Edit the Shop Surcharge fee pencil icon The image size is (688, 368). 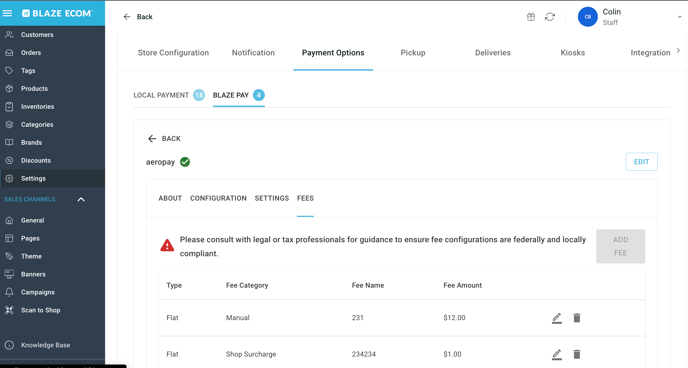[x=557, y=354]
